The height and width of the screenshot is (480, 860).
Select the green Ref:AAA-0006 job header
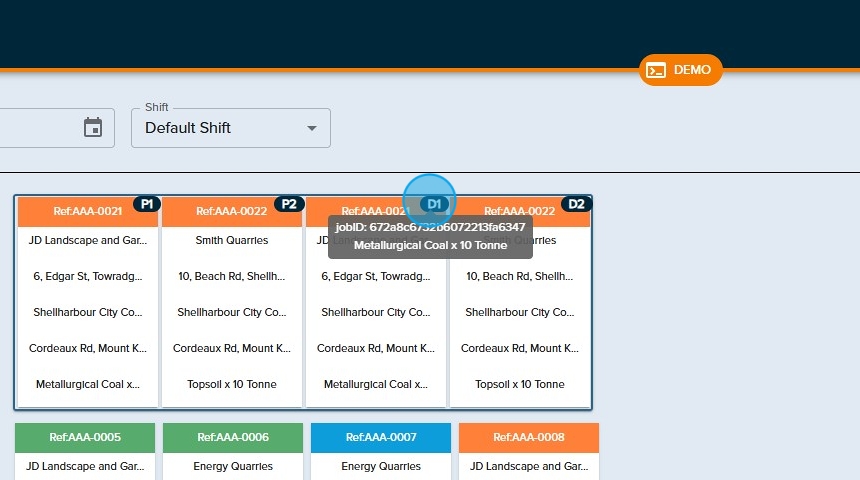click(232, 438)
